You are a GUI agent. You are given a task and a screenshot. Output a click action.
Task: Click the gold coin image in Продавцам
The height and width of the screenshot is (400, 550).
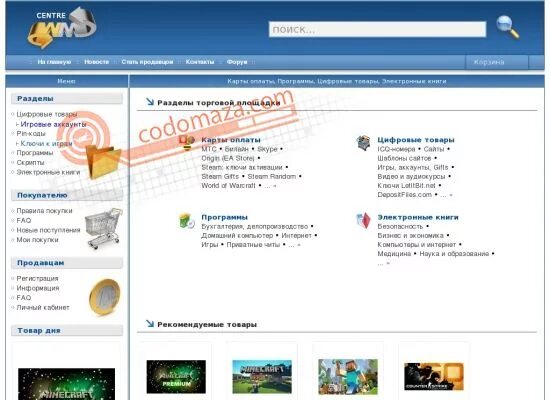[105, 297]
